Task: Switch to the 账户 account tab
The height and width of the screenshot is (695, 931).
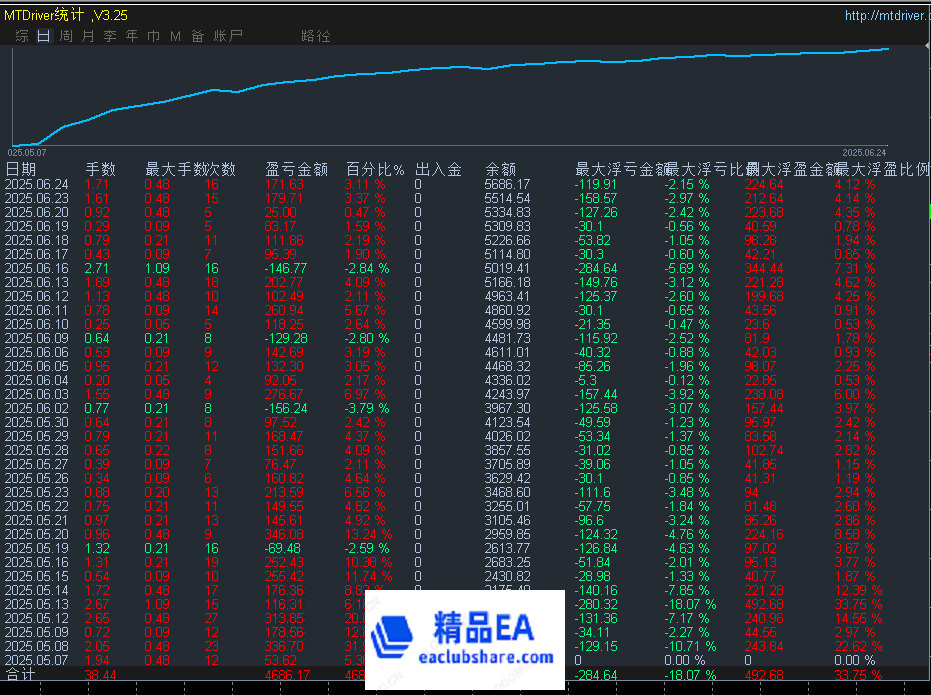Action: tap(228, 36)
